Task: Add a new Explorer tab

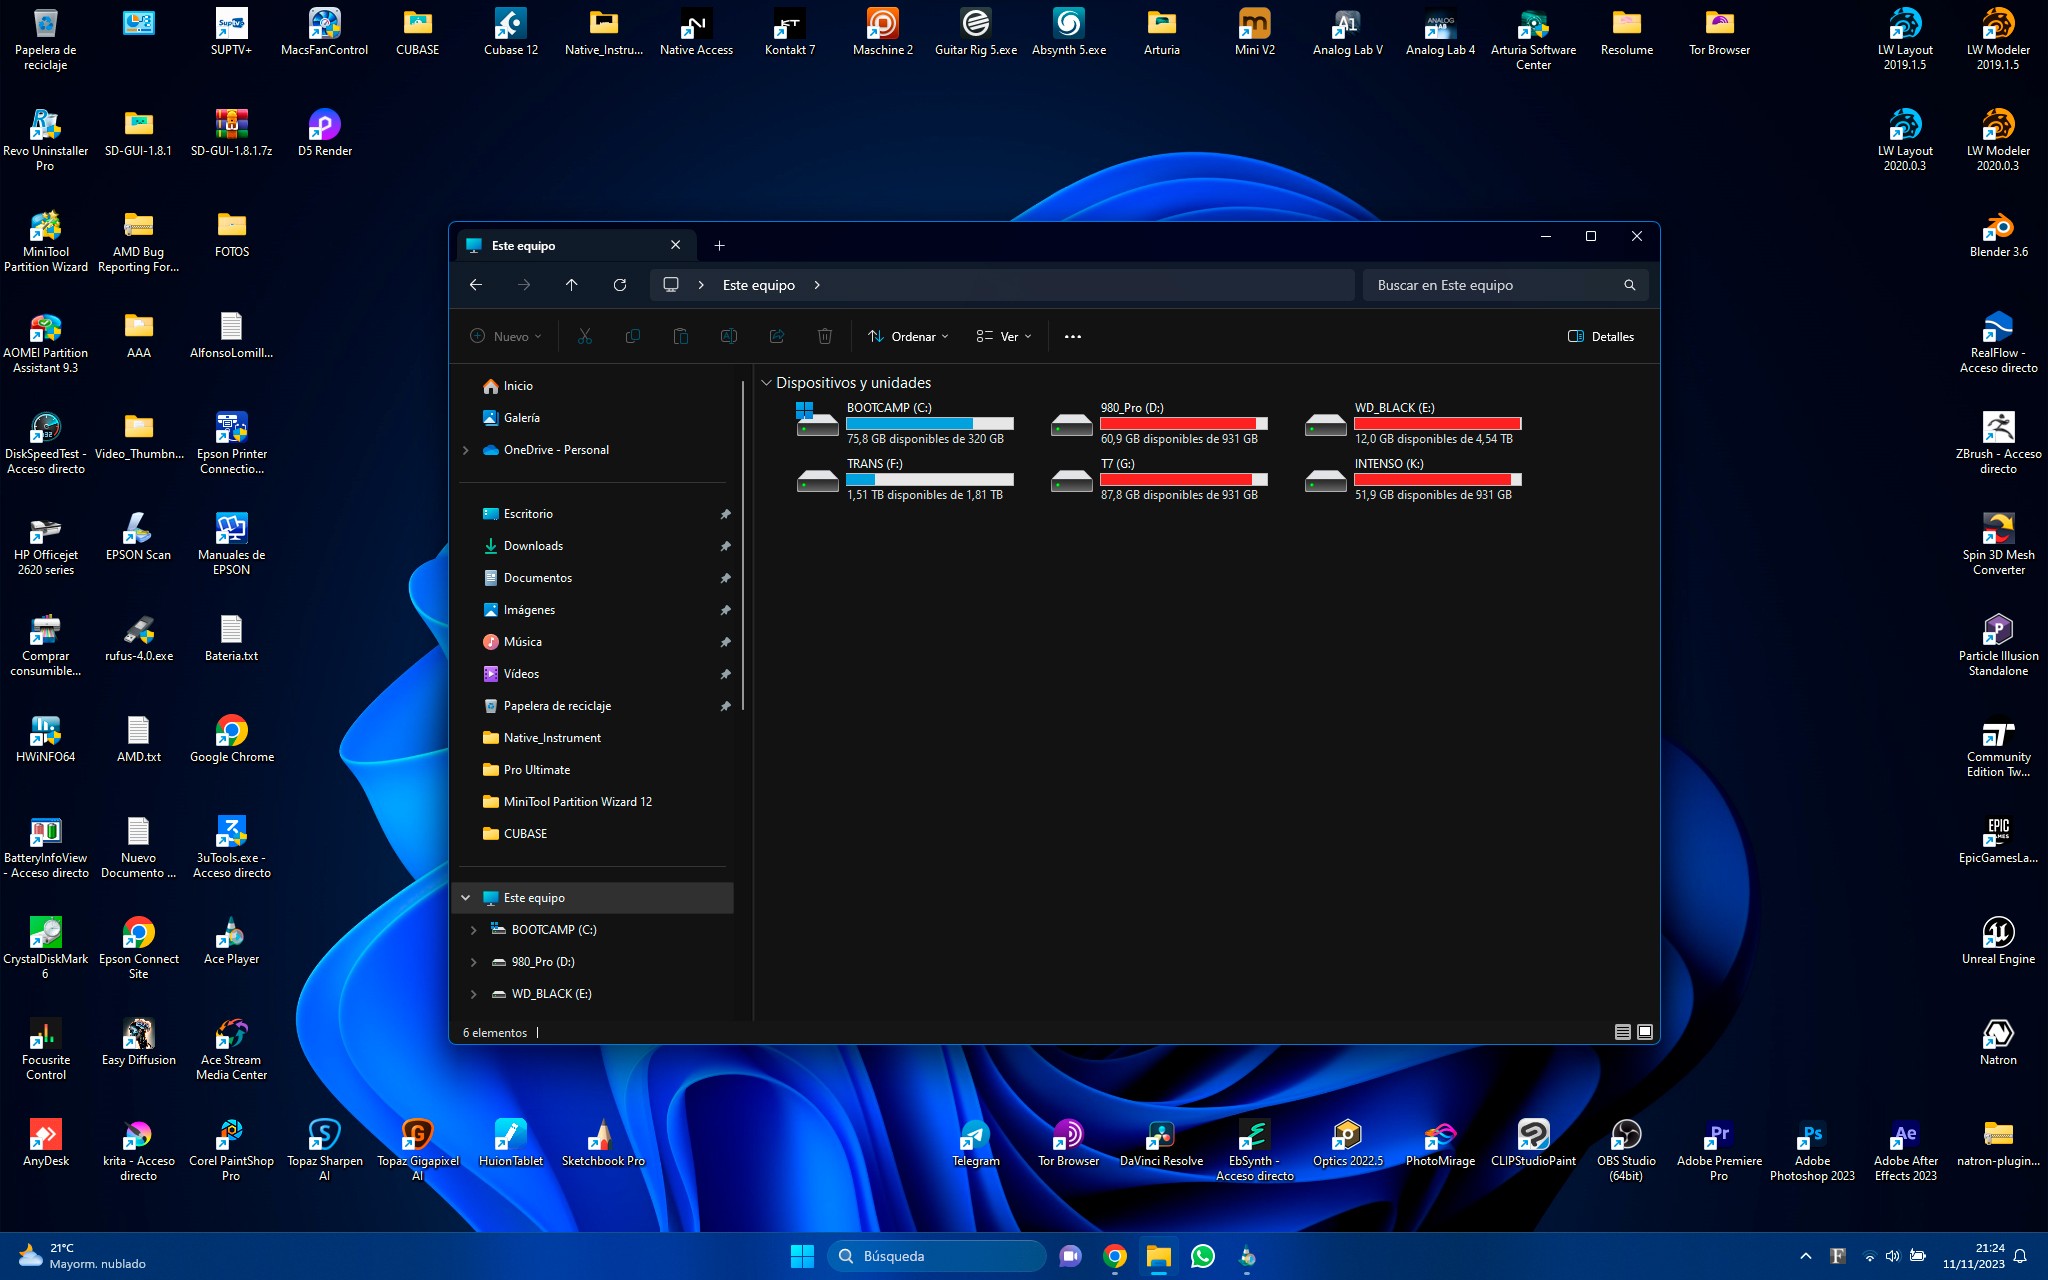Action: point(719,246)
